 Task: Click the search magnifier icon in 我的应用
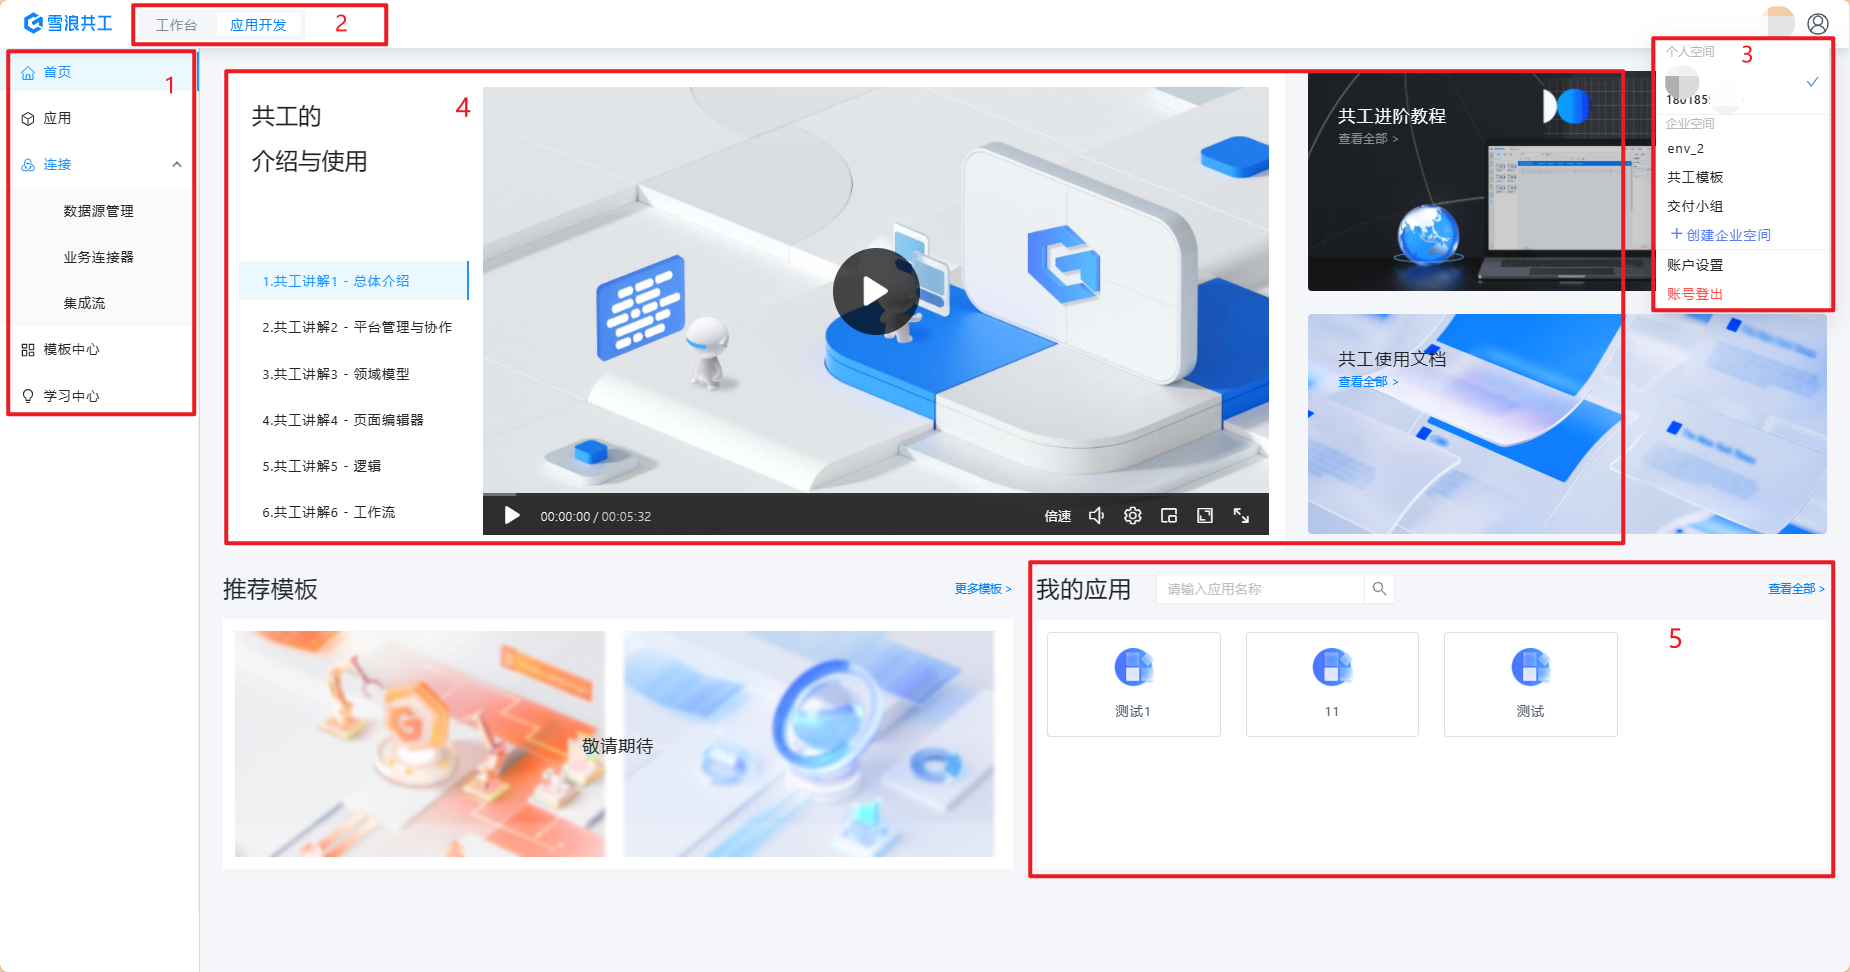[x=1379, y=589]
